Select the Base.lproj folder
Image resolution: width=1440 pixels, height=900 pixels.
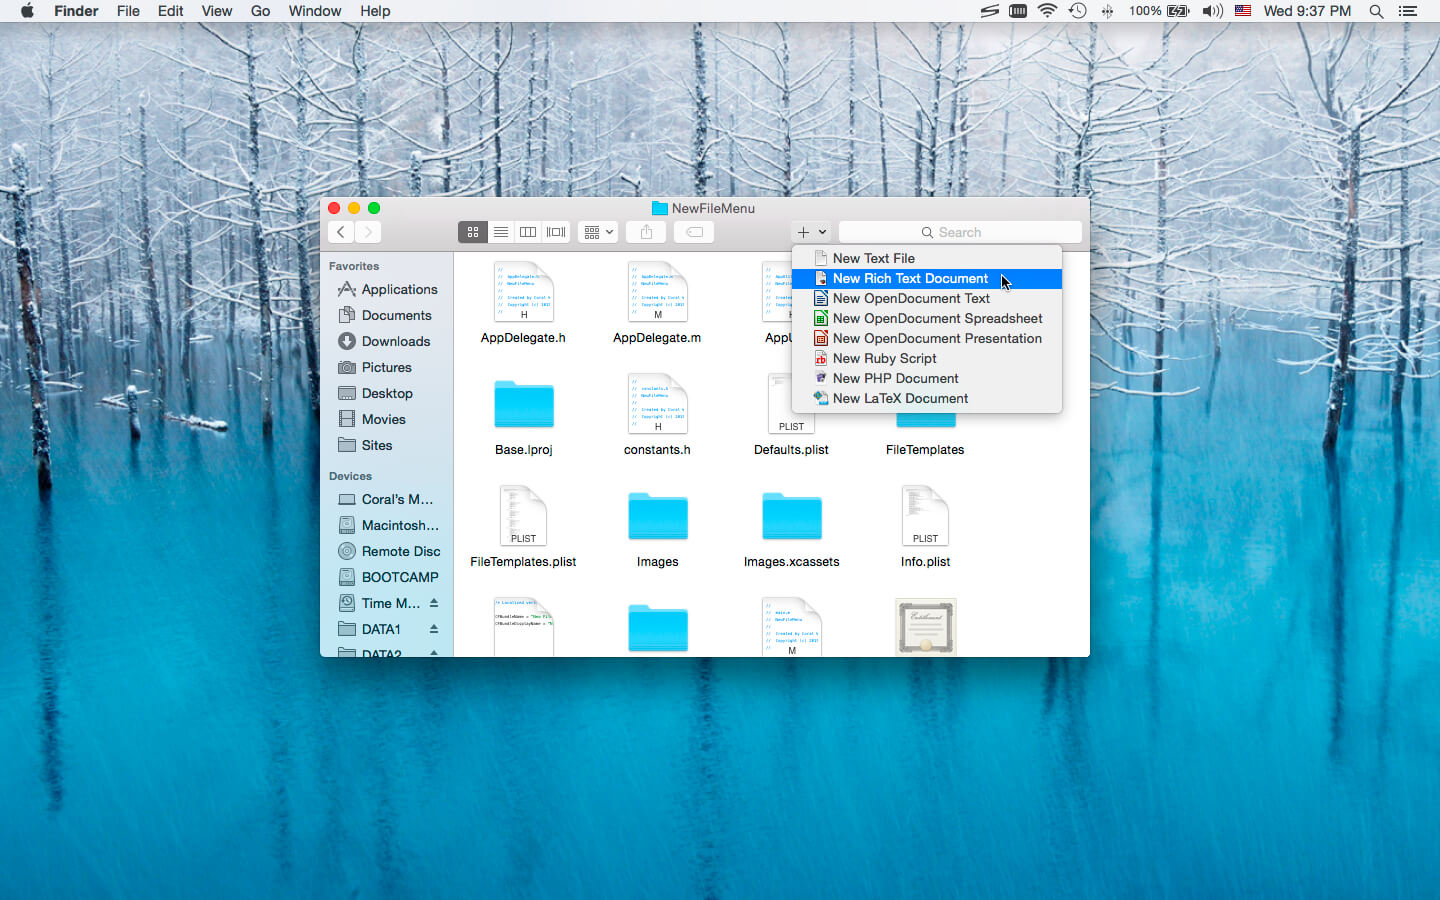523,404
